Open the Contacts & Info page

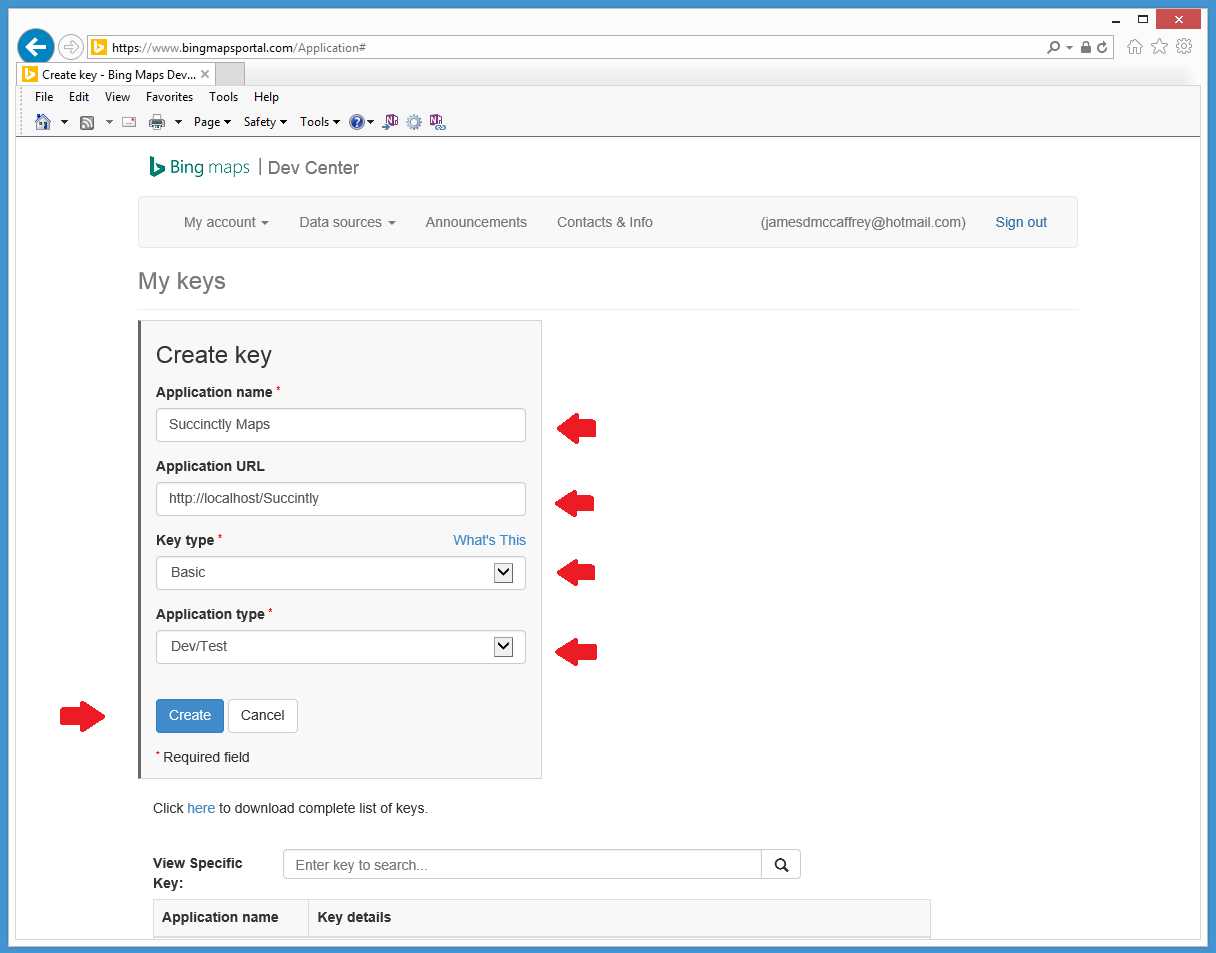pos(605,222)
